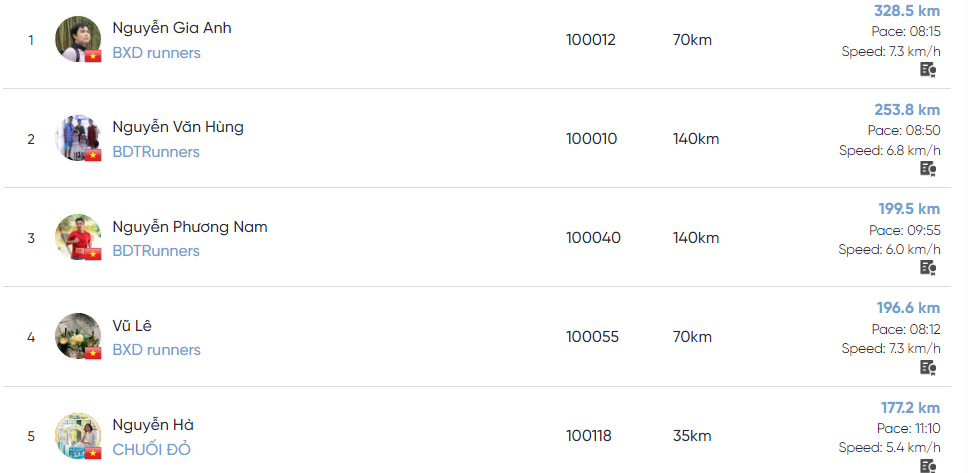Open BDTRunners team link under Nguyễn Phương Nam
The height and width of the screenshot is (473, 974).
156,250
